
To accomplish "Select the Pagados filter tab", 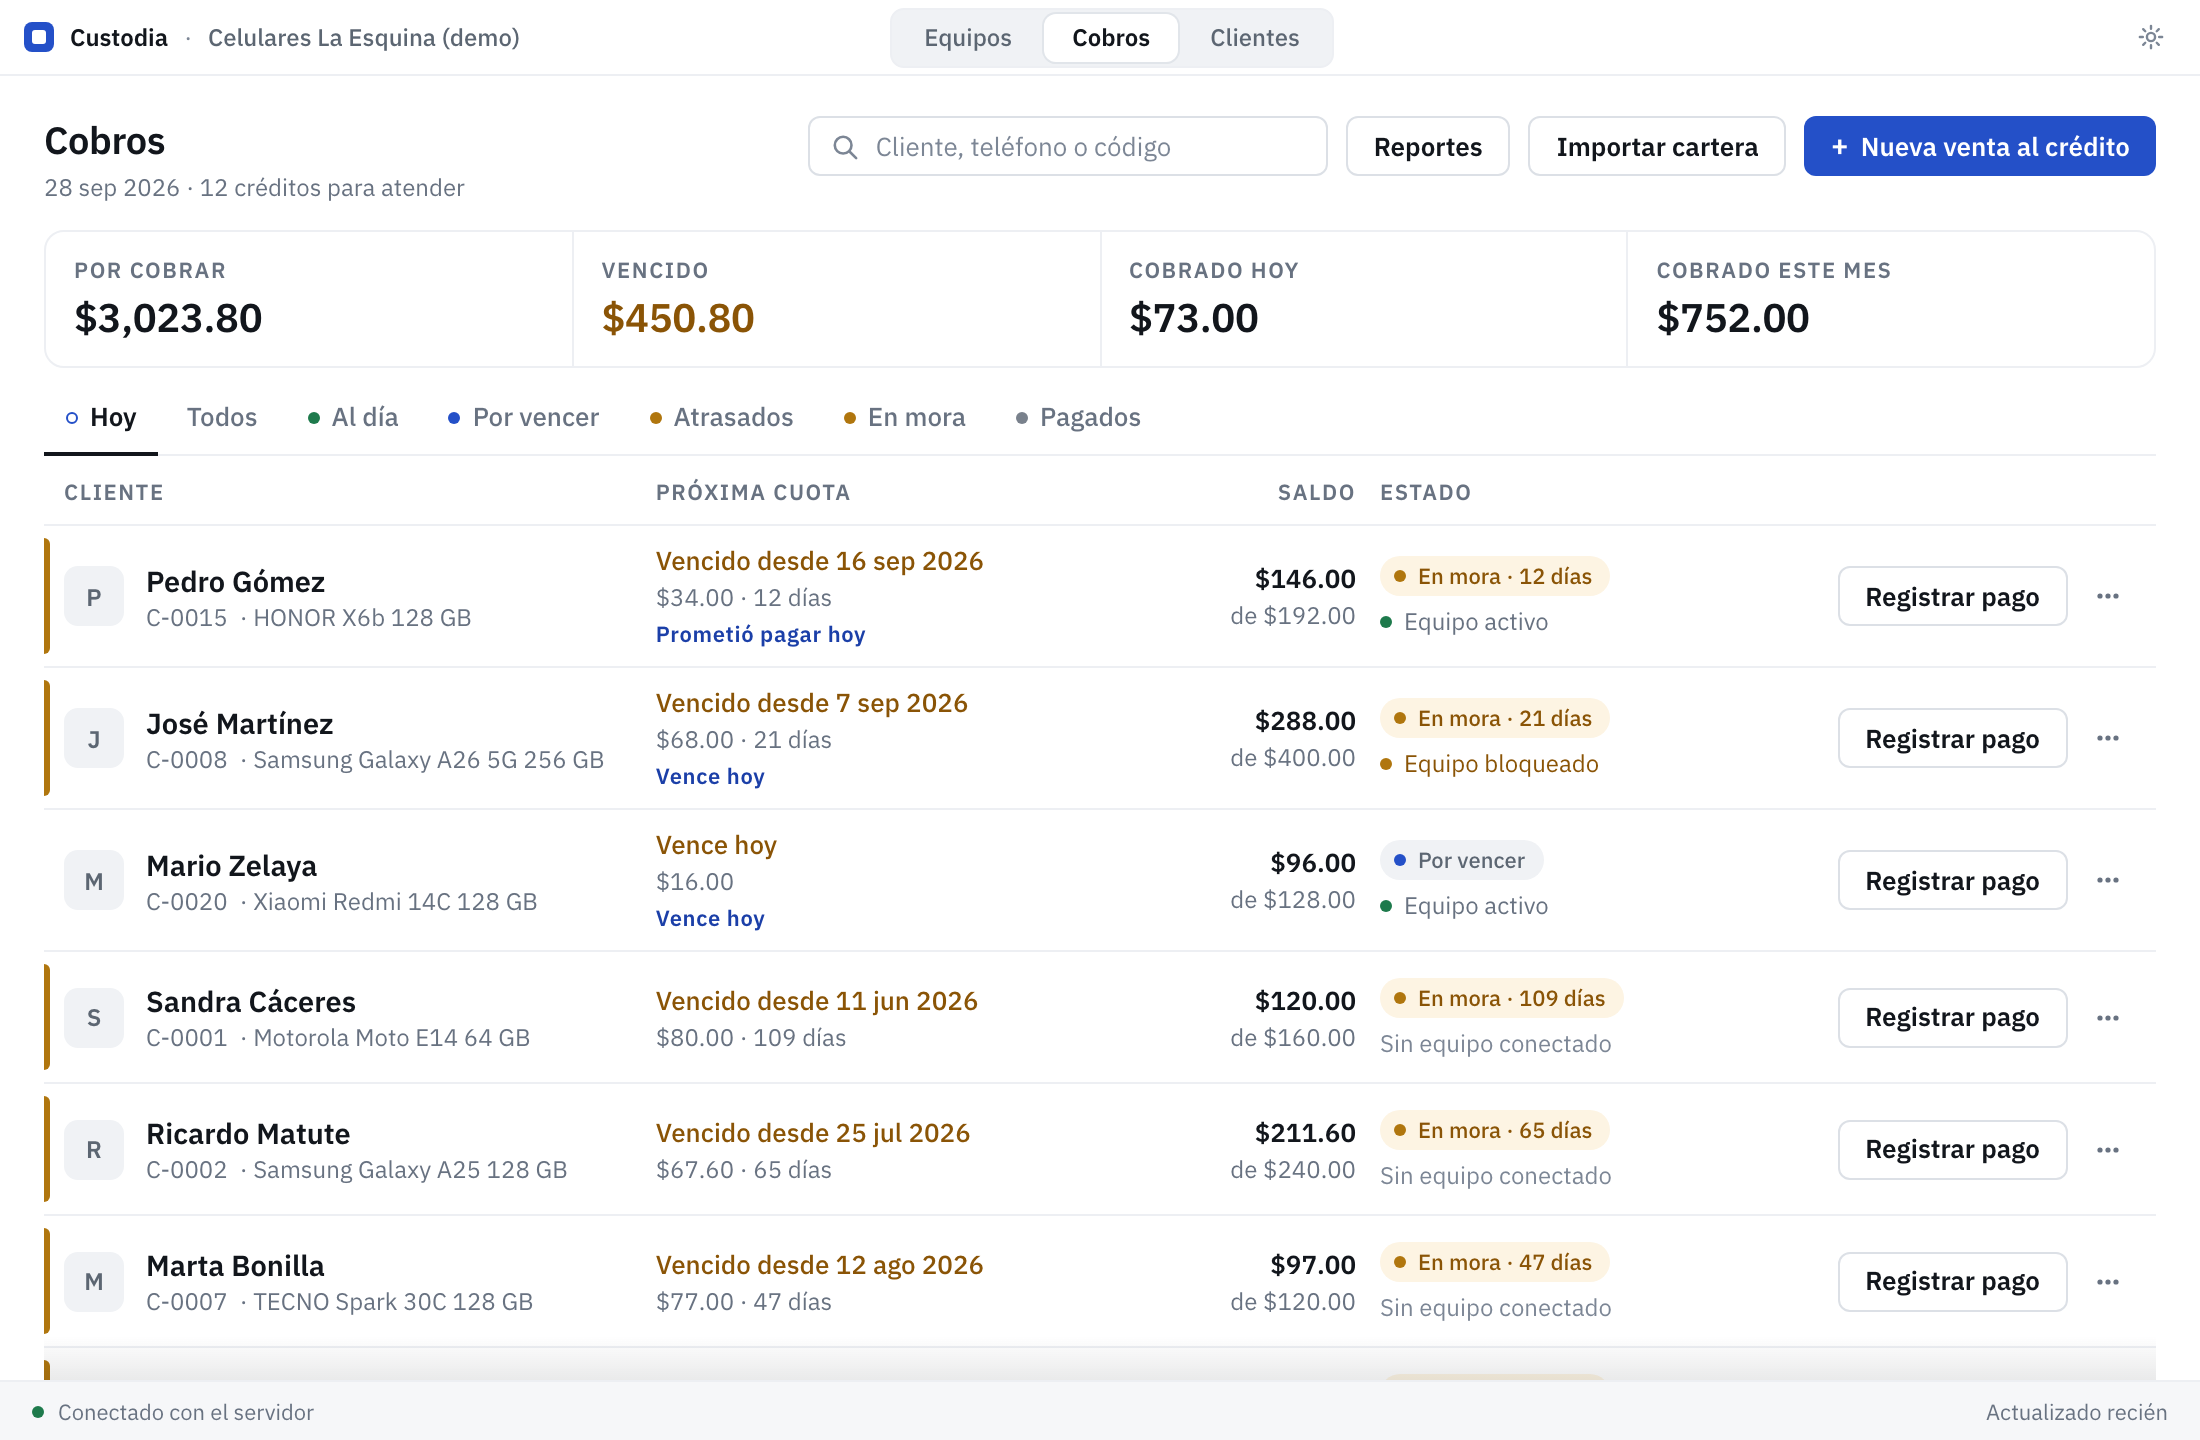I will pos(1078,417).
